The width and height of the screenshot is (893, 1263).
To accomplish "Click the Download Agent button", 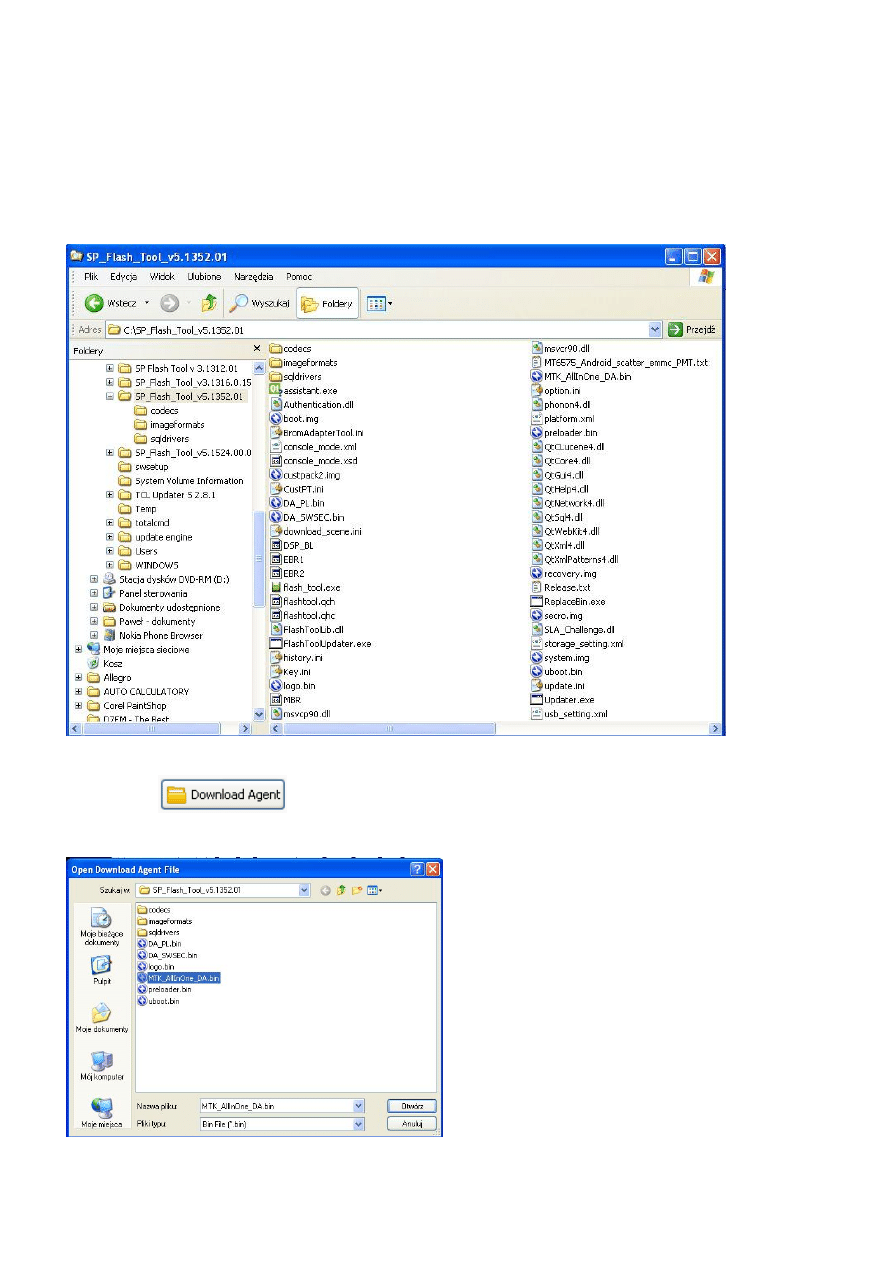I will click(223, 795).
